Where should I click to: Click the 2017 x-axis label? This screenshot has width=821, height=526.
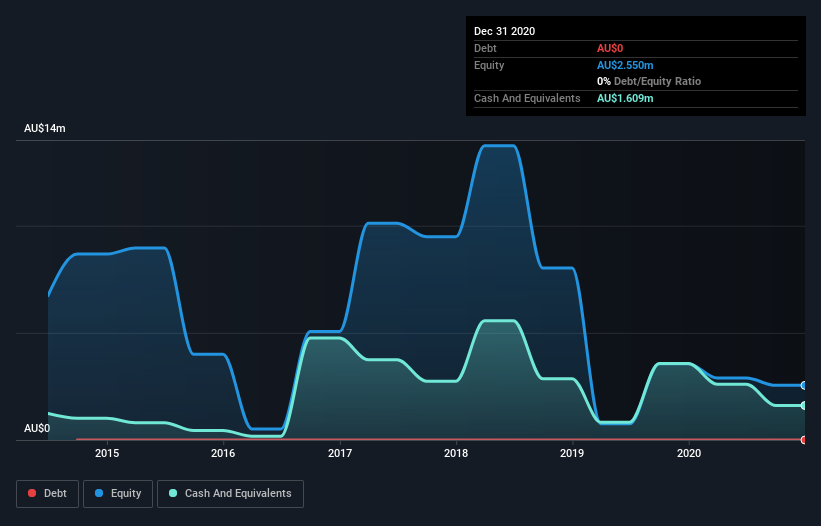coord(340,453)
